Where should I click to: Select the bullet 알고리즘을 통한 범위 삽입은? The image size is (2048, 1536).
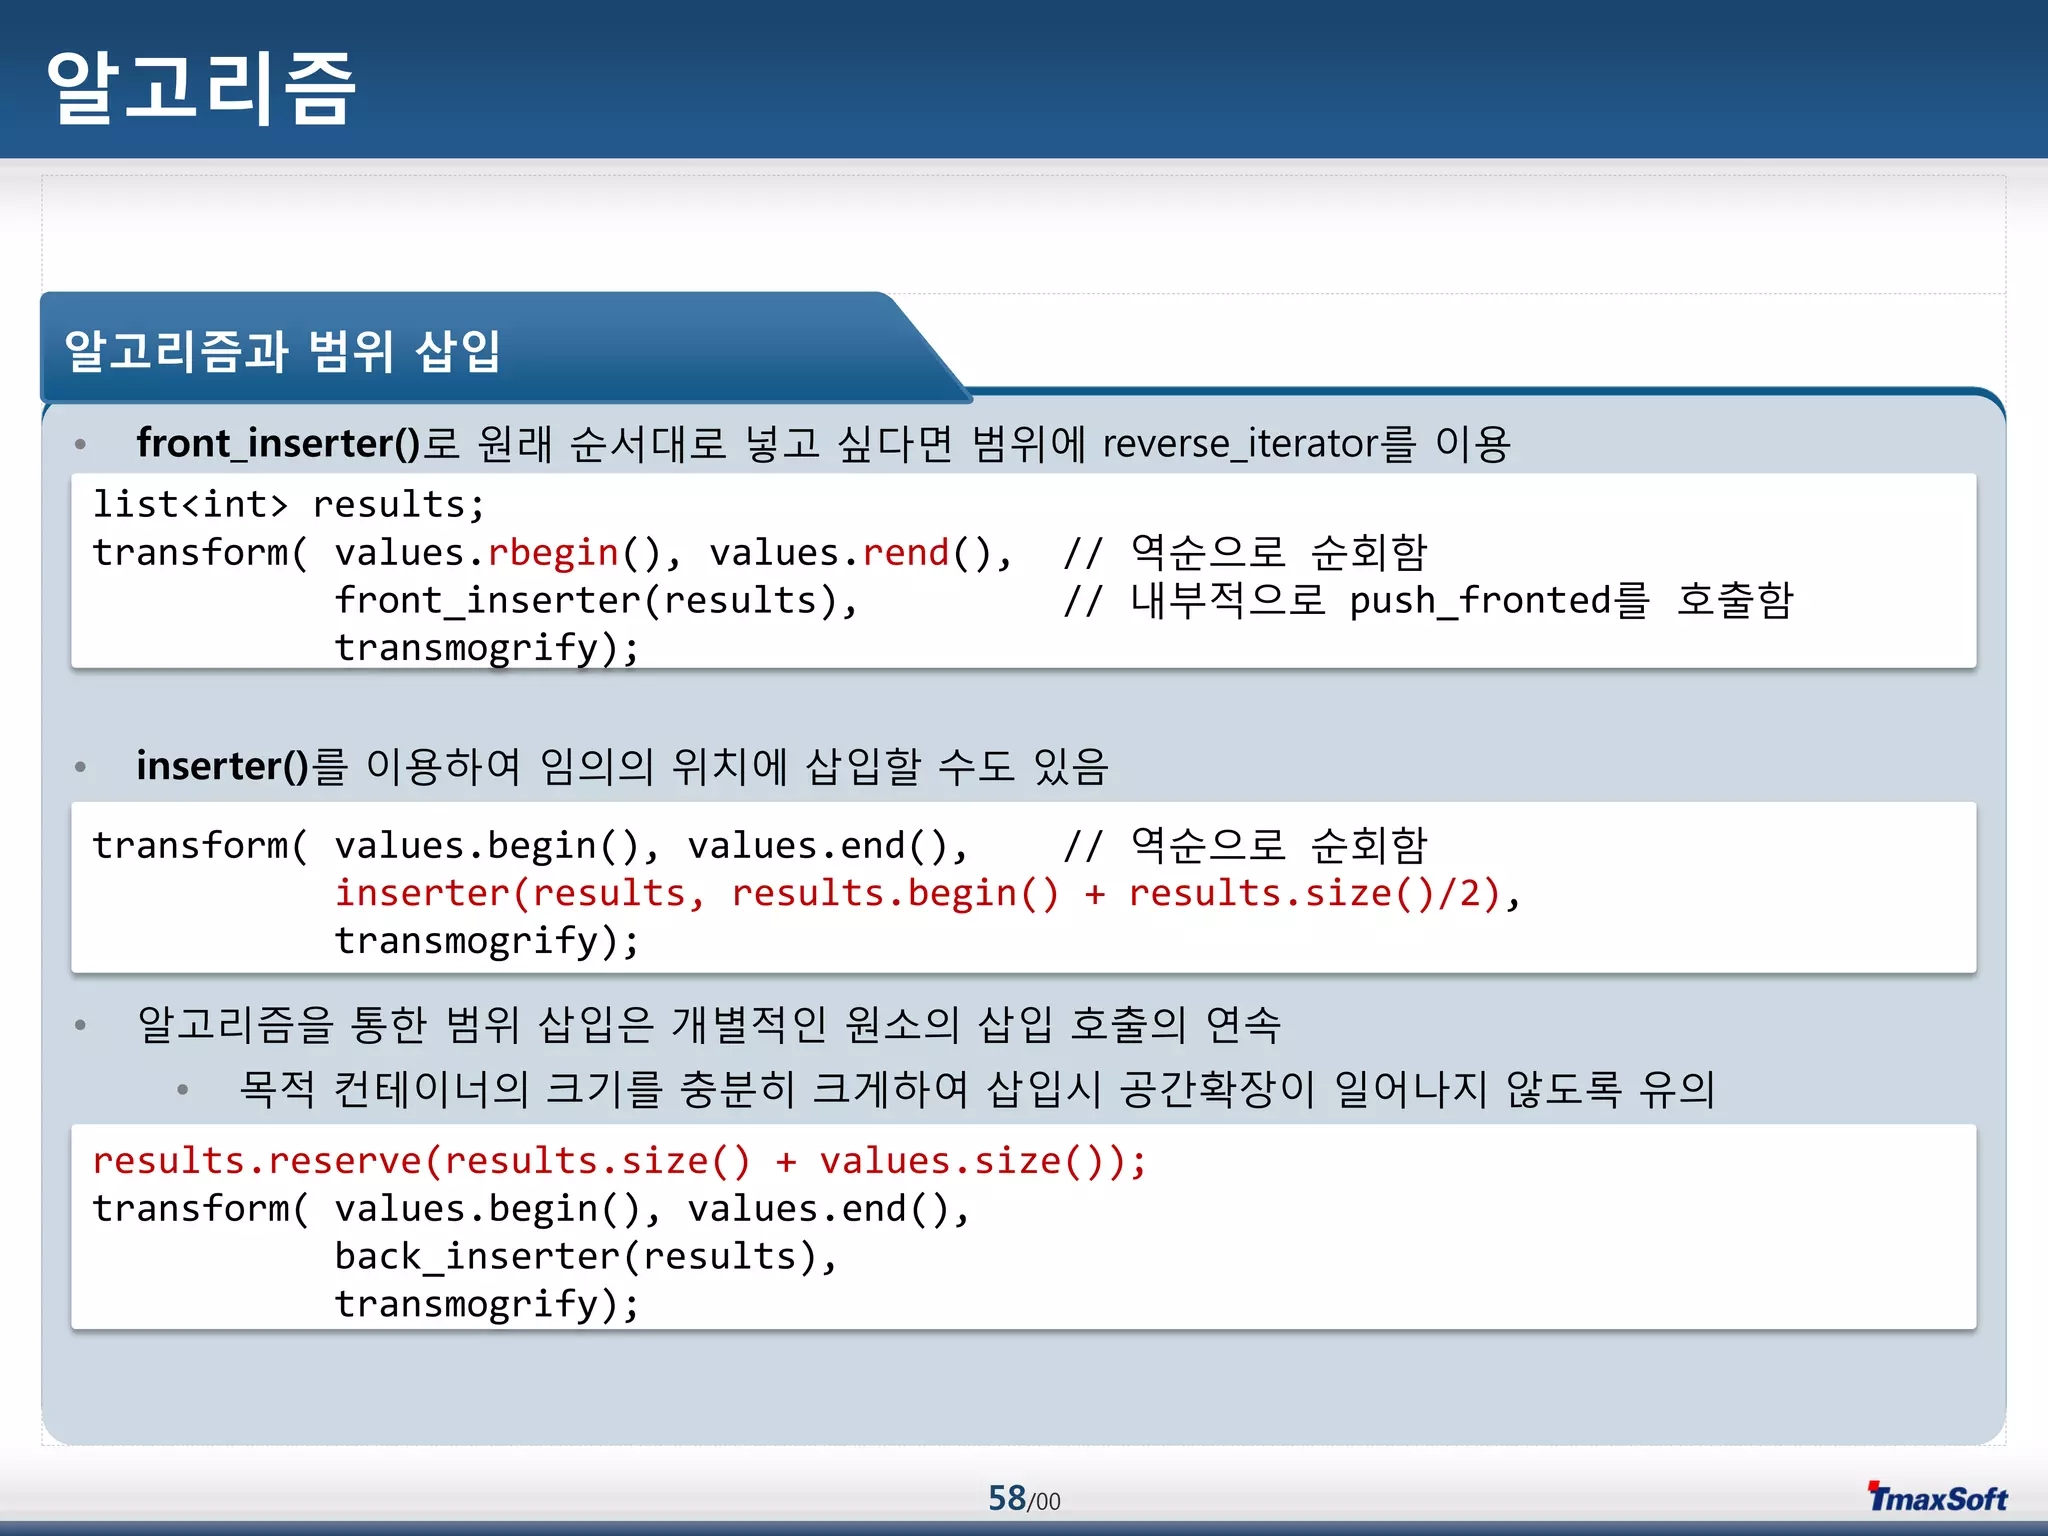[x=709, y=1024]
